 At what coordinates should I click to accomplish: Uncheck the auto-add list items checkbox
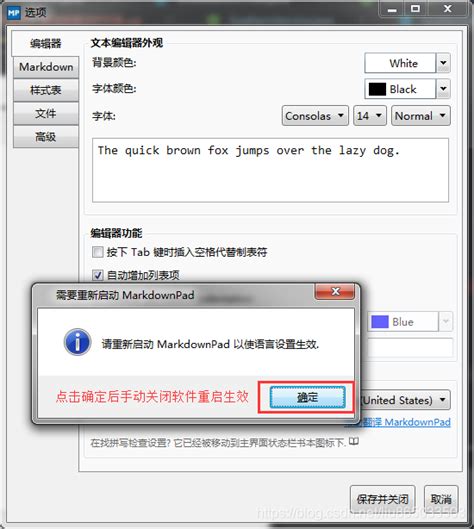pyautogui.click(x=97, y=275)
